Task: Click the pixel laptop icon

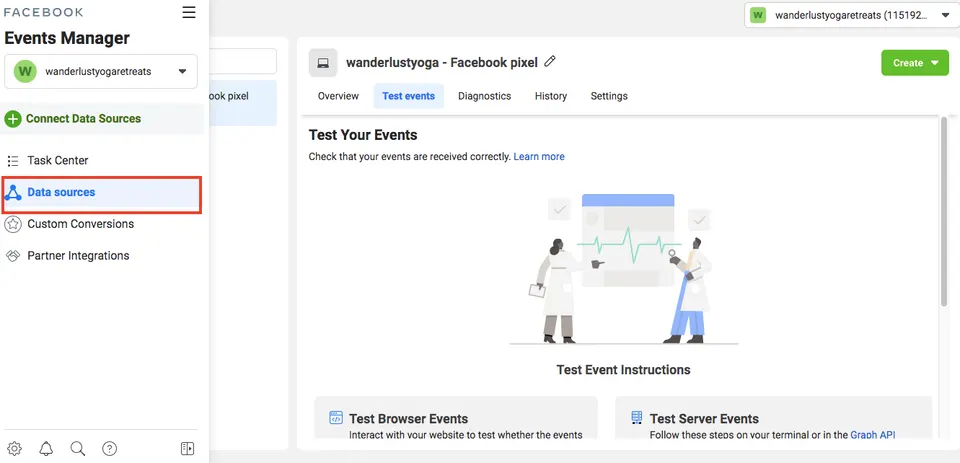Action: (x=323, y=62)
